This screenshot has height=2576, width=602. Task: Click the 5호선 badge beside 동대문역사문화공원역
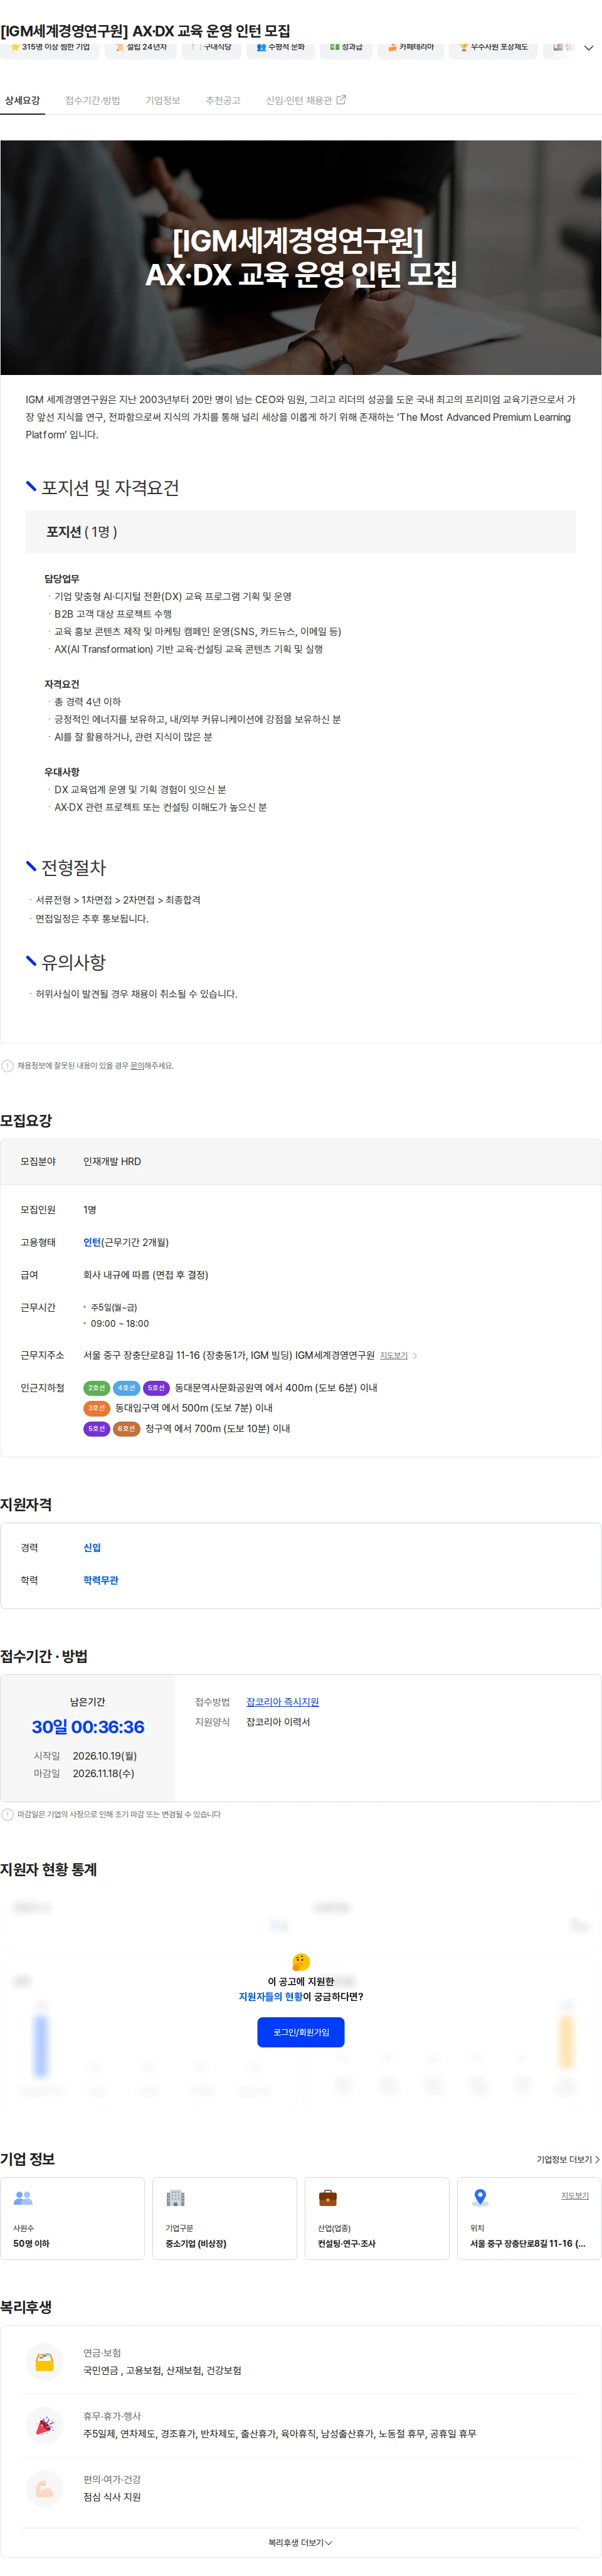coord(156,1388)
